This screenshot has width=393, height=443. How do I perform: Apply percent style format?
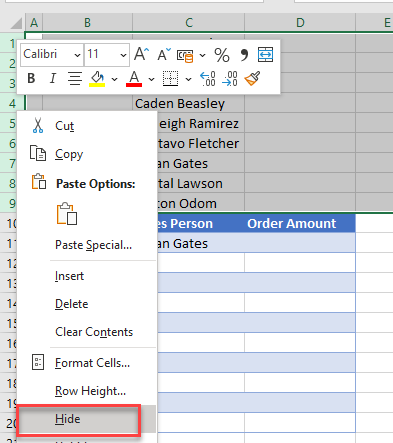pyautogui.click(x=222, y=55)
